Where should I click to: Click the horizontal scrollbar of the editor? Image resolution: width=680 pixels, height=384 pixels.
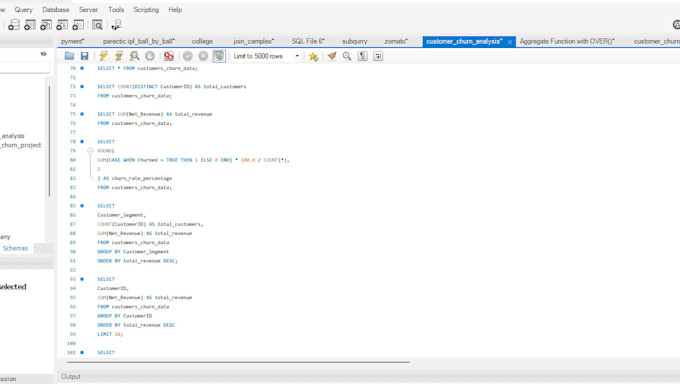tap(239, 361)
